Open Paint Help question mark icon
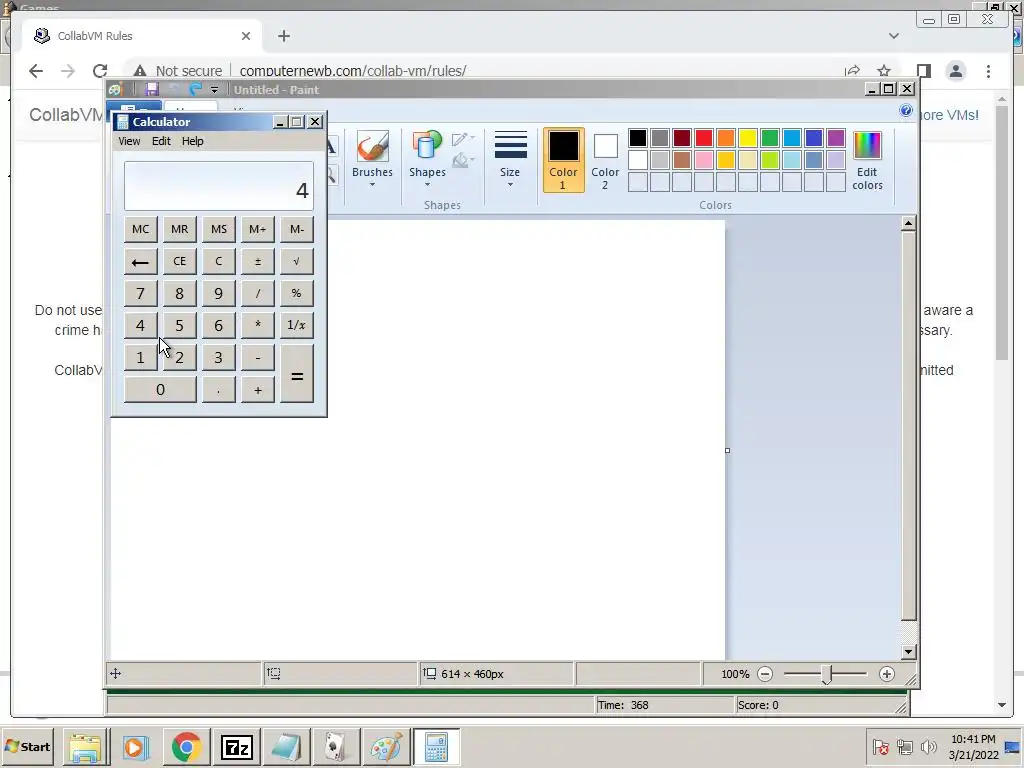This screenshot has height=768, width=1024. [906, 110]
